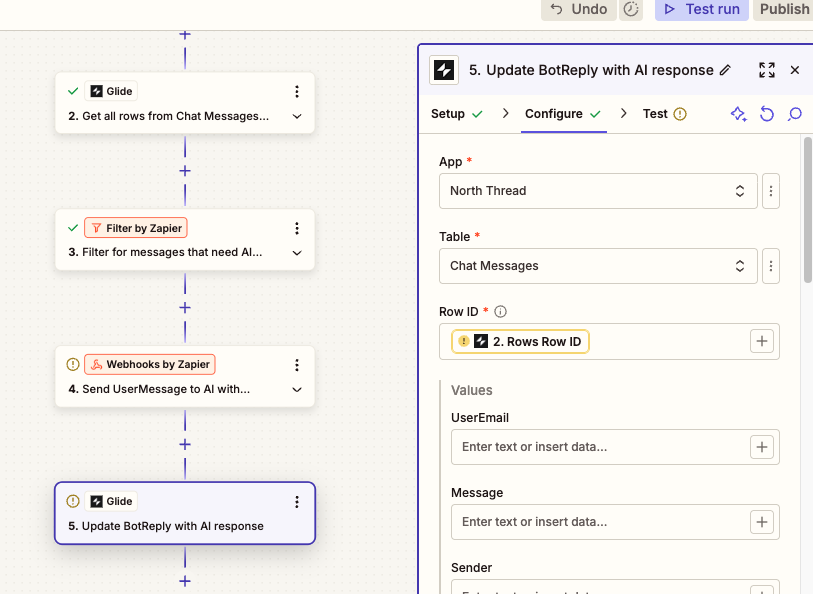
Task: Click the pencil icon to rename step 5
Action: point(725,70)
